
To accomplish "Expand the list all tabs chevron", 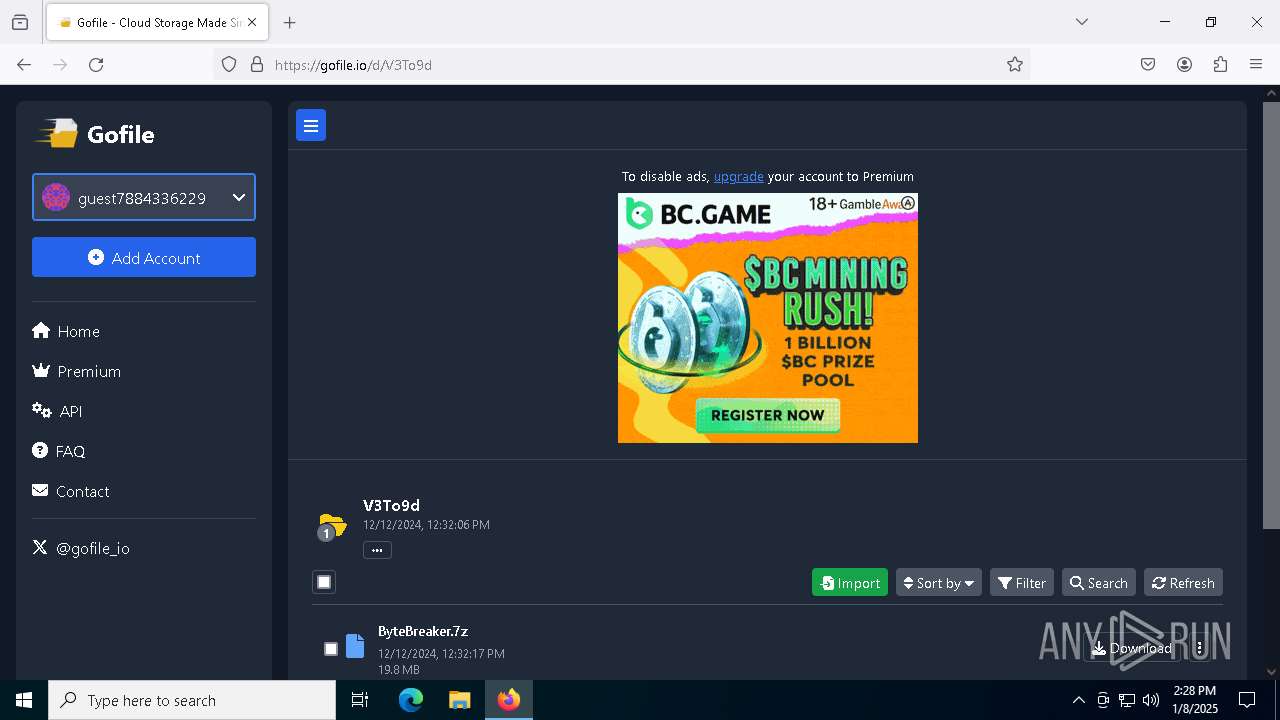I will point(1082,22).
